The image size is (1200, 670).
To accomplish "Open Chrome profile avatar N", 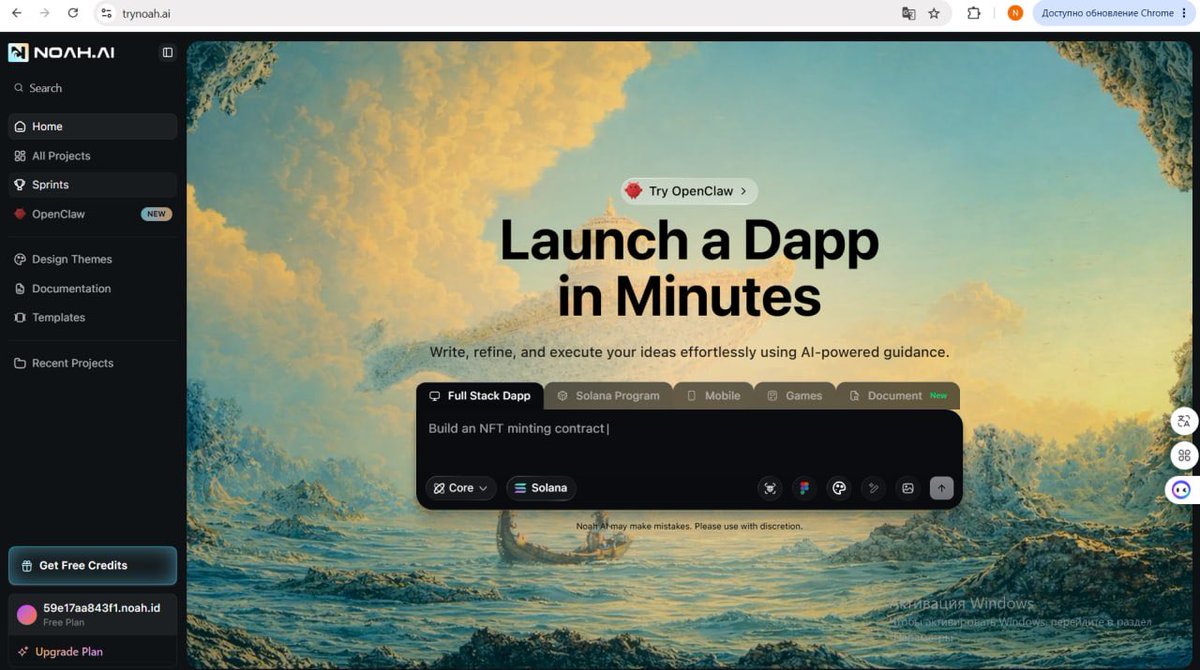I will pyautogui.click(x=1015, y=13).
